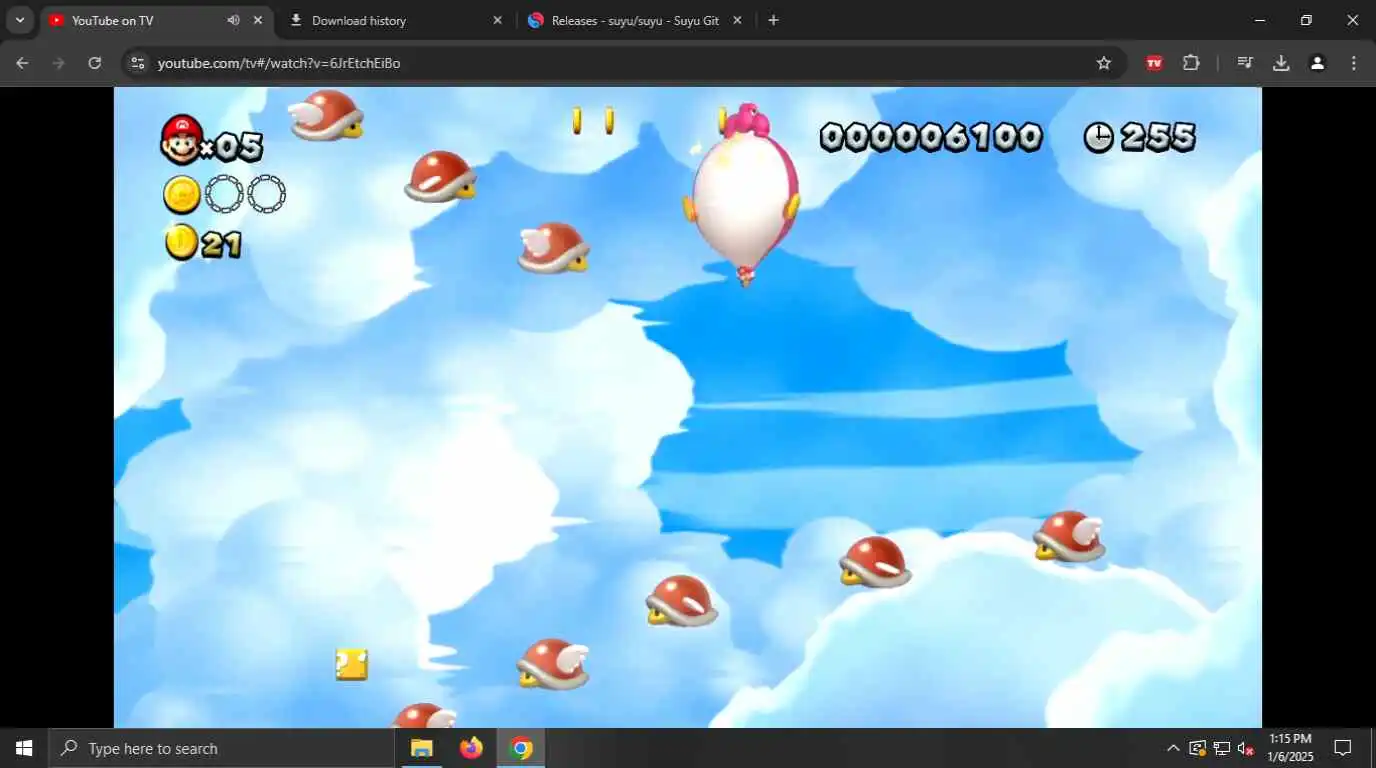
Task: Open the Chrome profile avatar
Action: (x=1317, y=63)
